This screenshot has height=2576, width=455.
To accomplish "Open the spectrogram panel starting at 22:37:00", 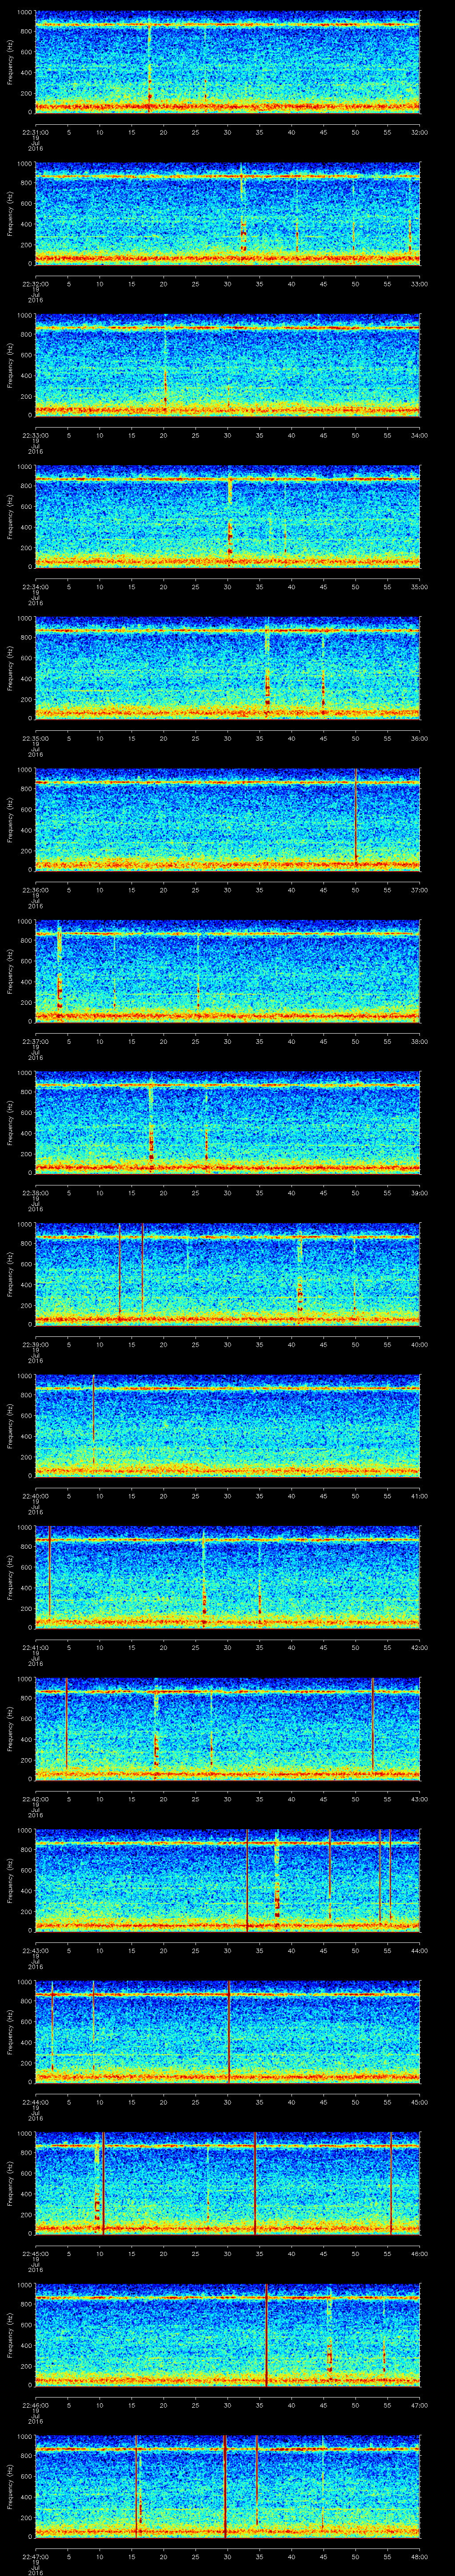I will point(228,970).
